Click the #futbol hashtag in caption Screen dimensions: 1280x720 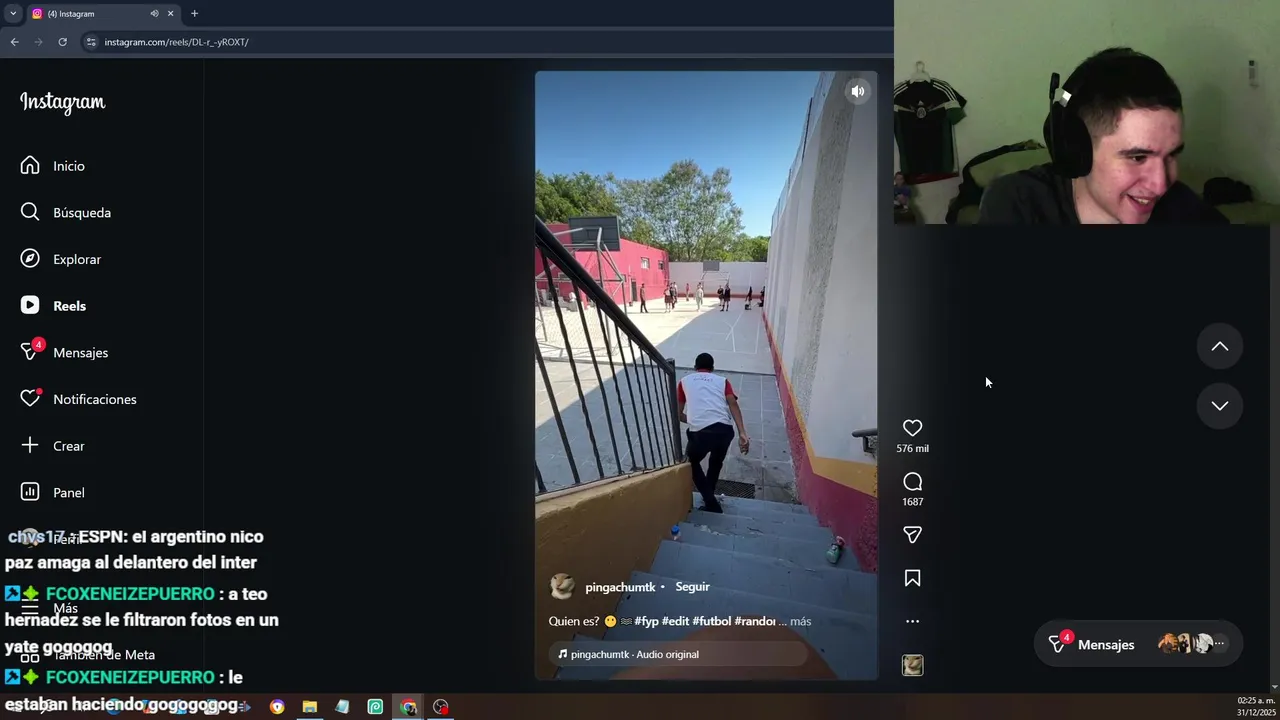(711, 621)
